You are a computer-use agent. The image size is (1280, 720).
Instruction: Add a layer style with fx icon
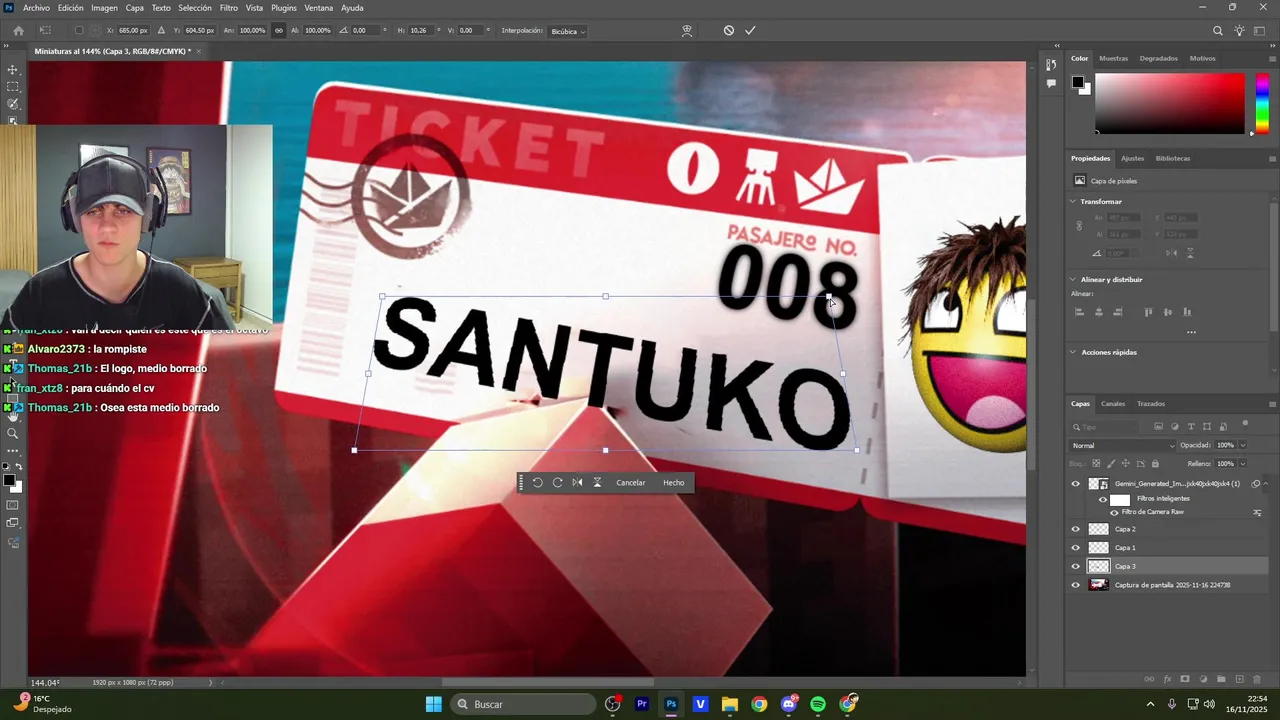point(1167,679)
